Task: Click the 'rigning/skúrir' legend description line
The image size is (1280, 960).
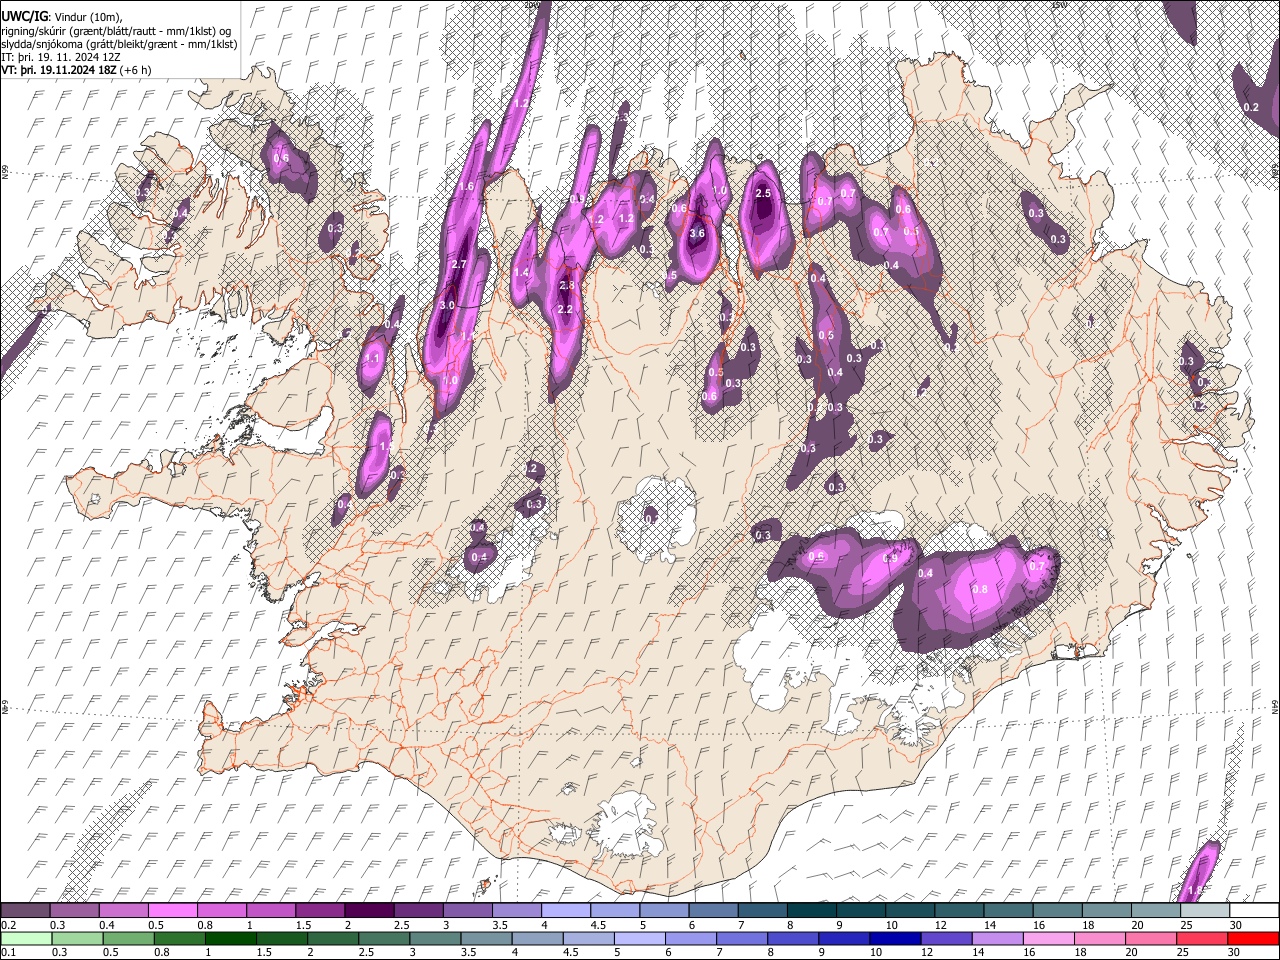Action: pos(118,31)
